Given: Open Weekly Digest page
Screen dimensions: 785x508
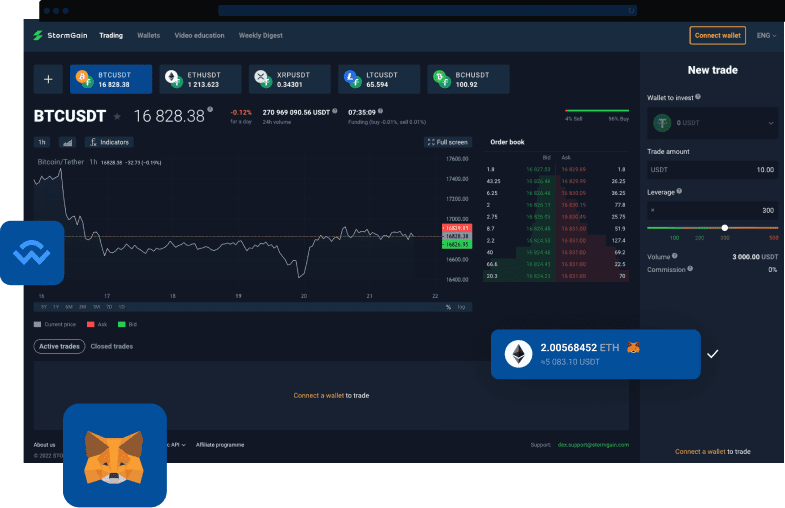Looking at the screenshot, I should coord(260,36).
